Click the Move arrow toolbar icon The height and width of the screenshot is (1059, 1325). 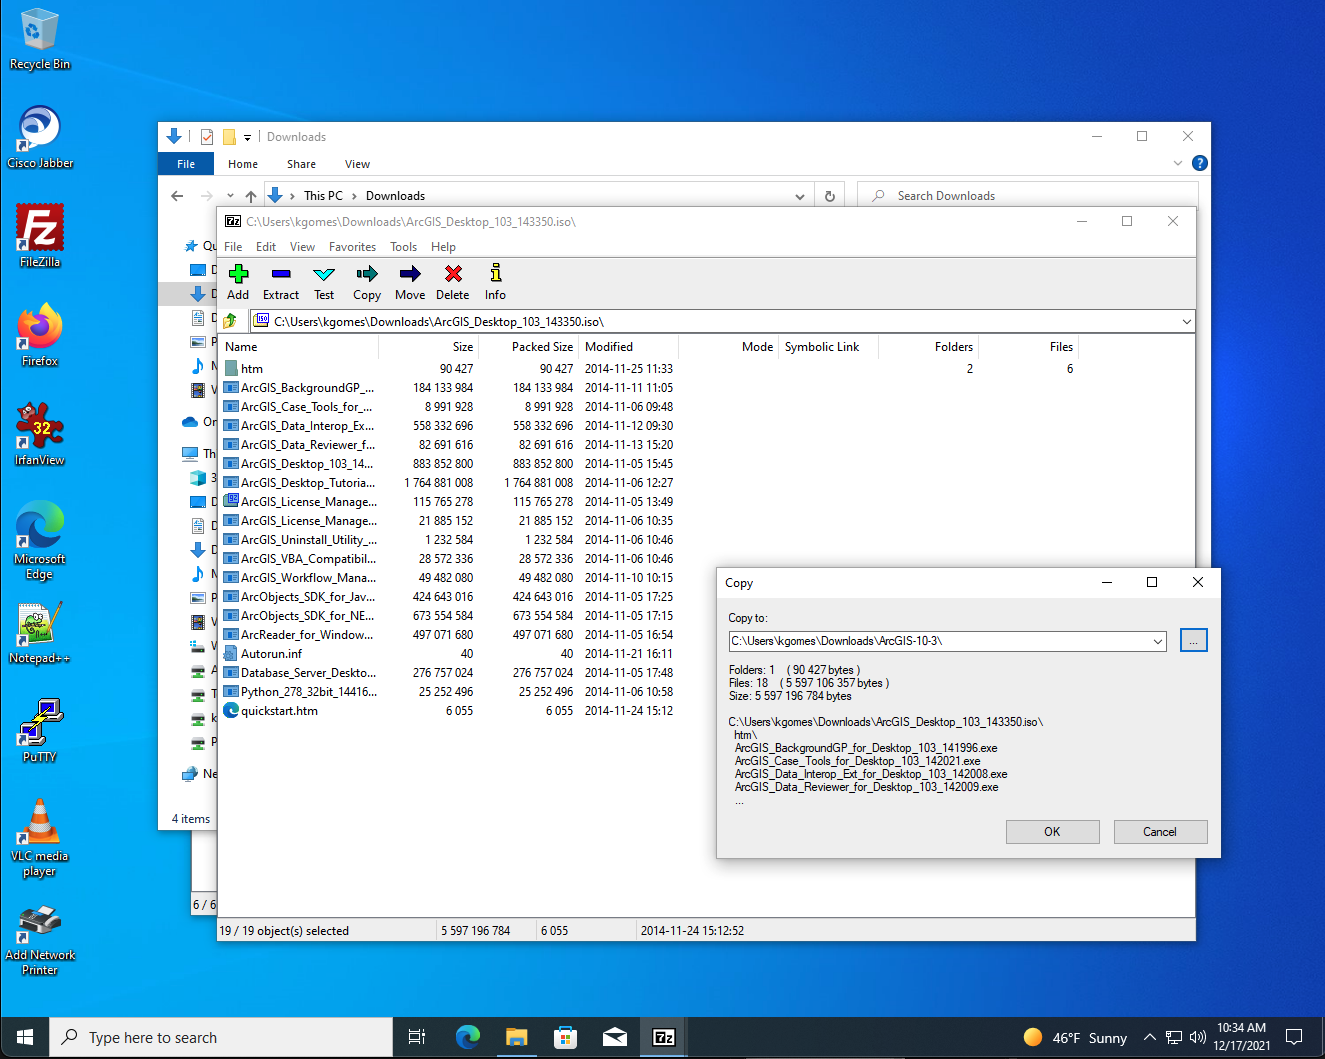coord(410,274)
